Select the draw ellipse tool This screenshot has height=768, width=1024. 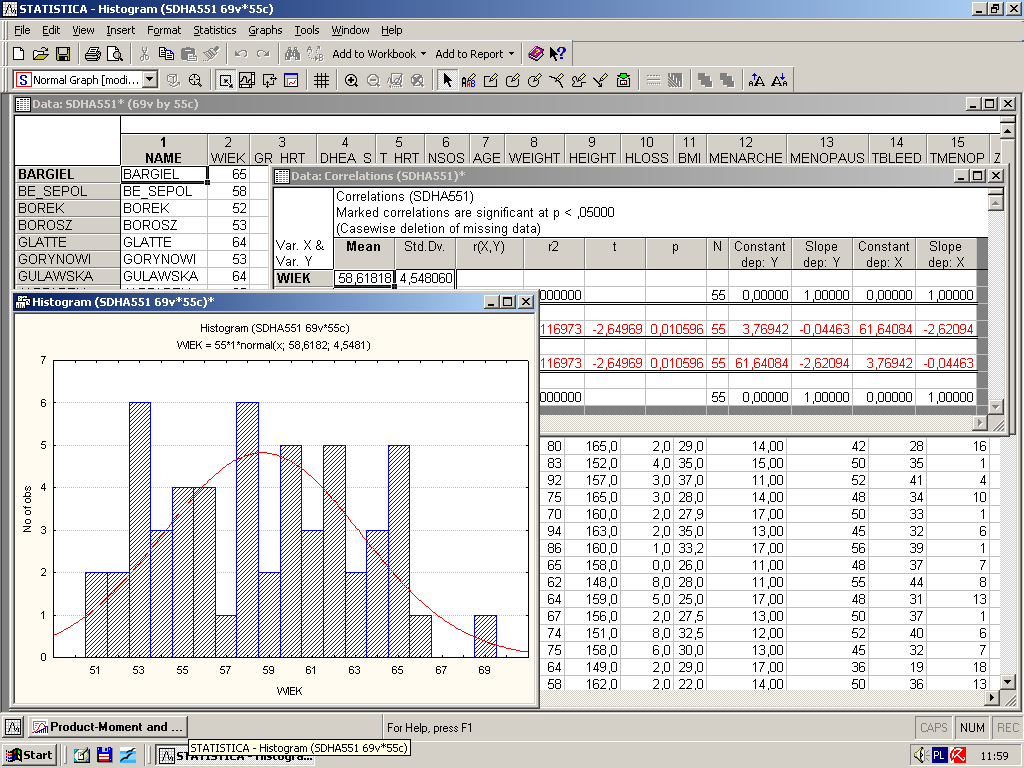click(535, 80)
